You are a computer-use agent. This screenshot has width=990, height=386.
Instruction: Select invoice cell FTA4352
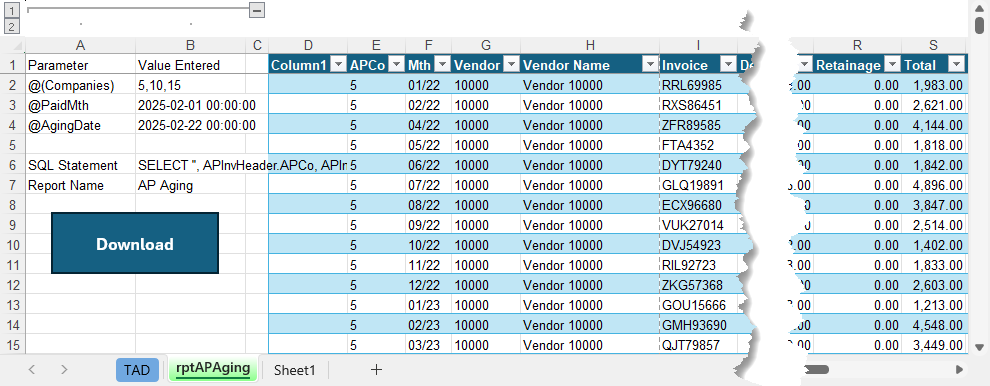(x=698, y=145)
